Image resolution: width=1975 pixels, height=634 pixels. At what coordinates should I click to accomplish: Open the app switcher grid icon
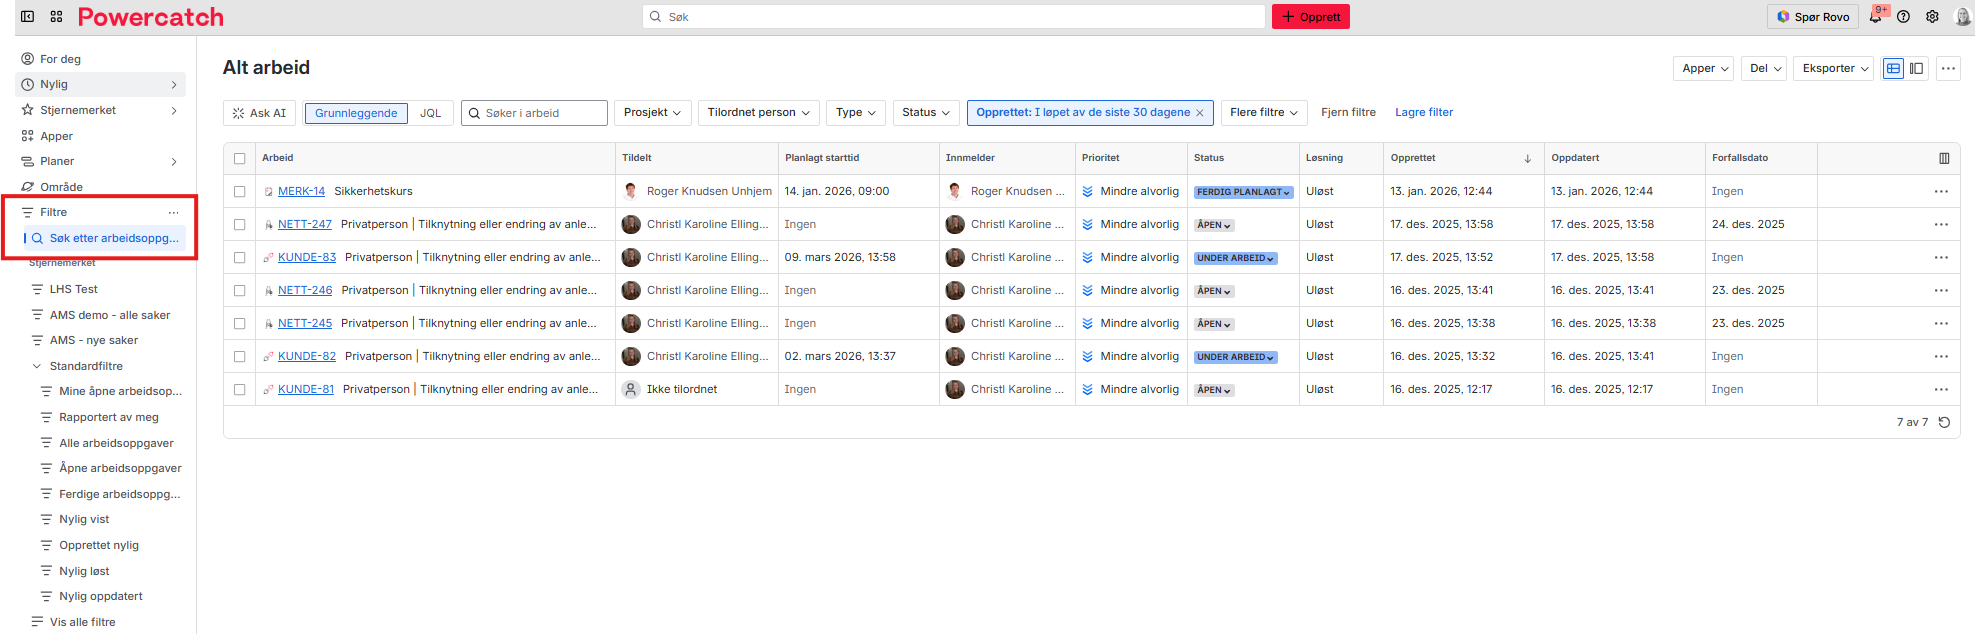pyautogui.click(x=56, y=16)
